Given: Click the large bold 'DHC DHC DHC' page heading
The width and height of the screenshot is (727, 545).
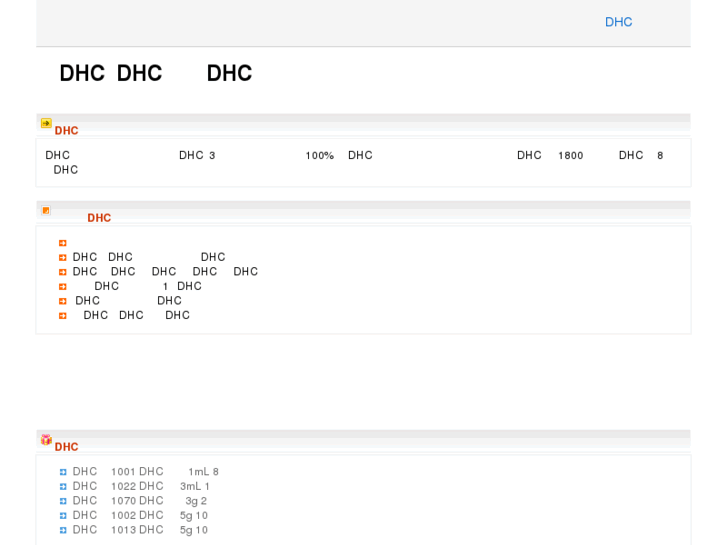Looking at the screenshot, I should click(x=156, y=73).
